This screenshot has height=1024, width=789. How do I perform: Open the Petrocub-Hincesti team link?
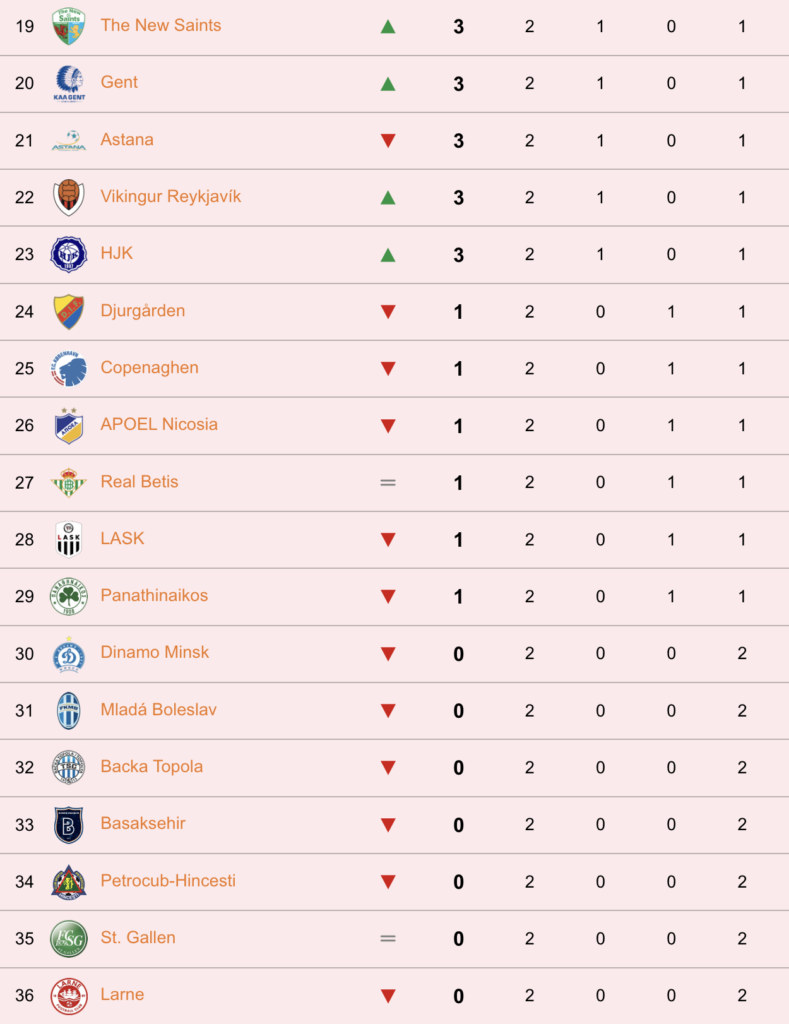(x=168, y=880)
